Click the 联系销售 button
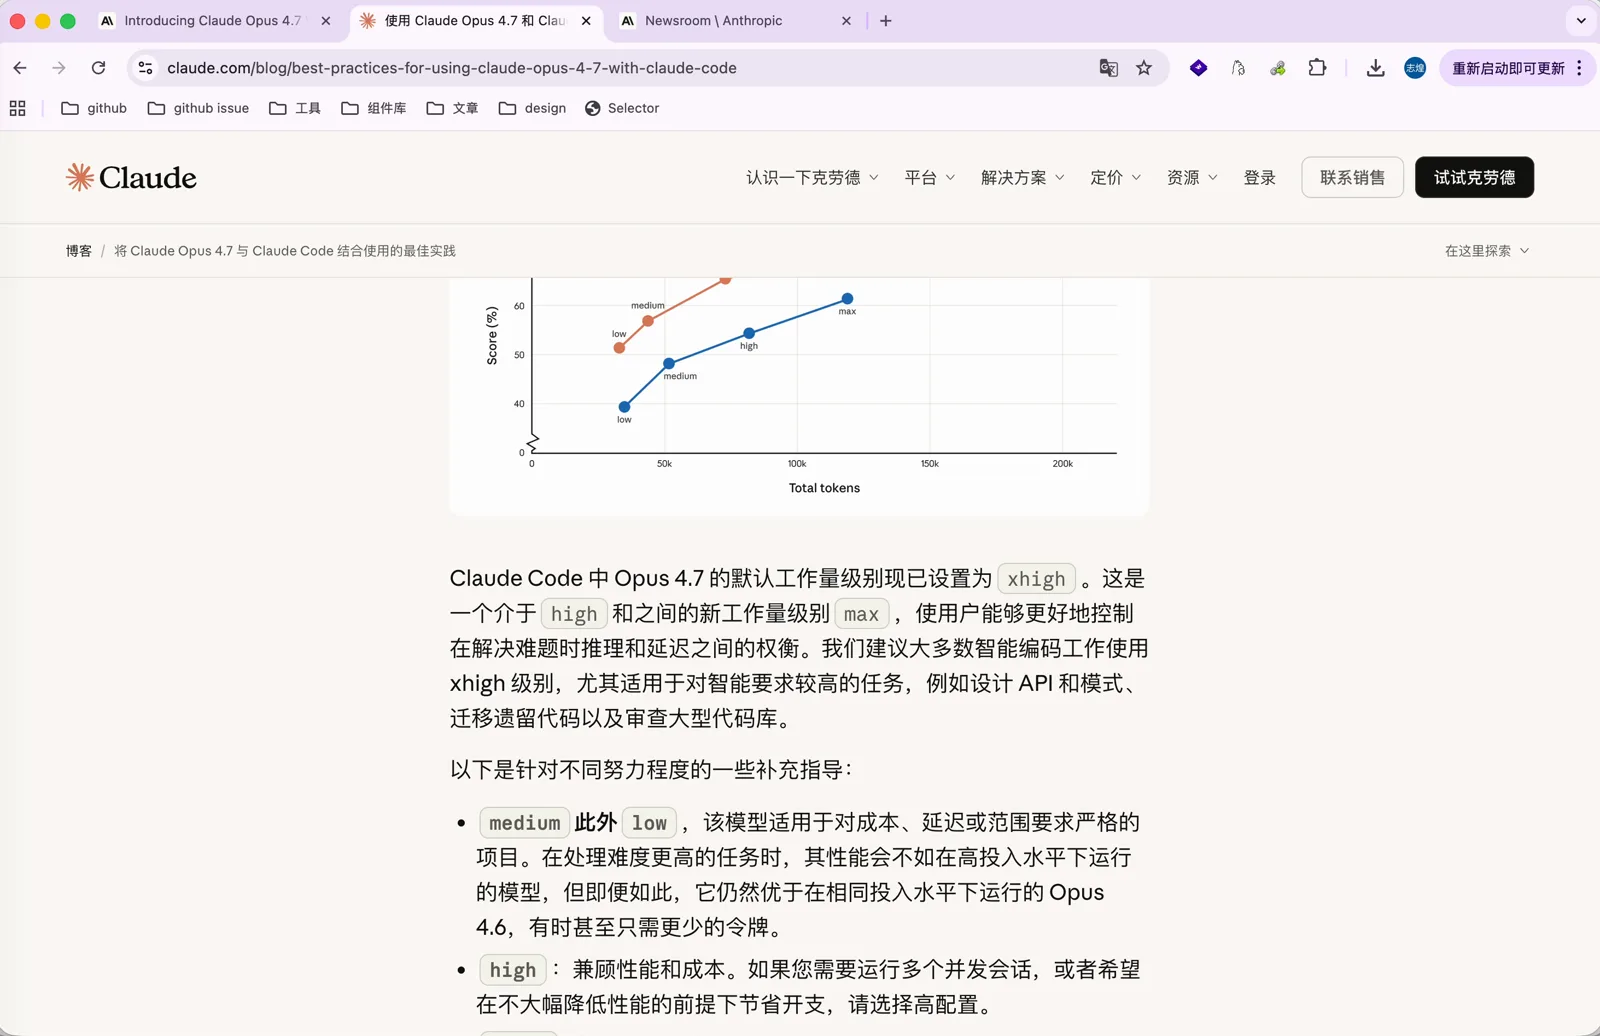The height and width of the screenshot is (1036, 1600). [1352, 177]
